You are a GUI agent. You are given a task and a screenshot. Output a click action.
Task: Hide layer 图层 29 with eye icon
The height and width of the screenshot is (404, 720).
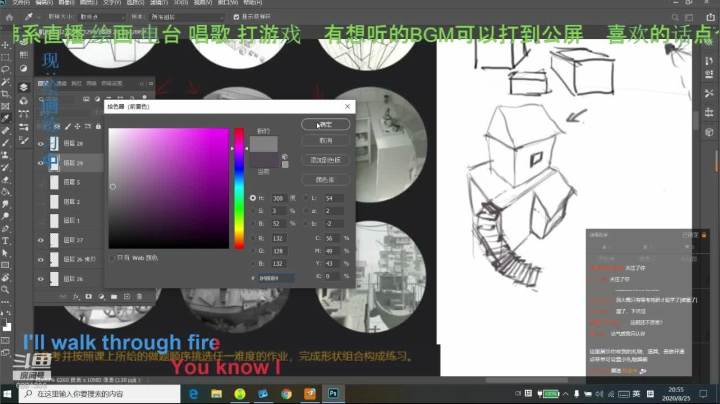(40, 163)
